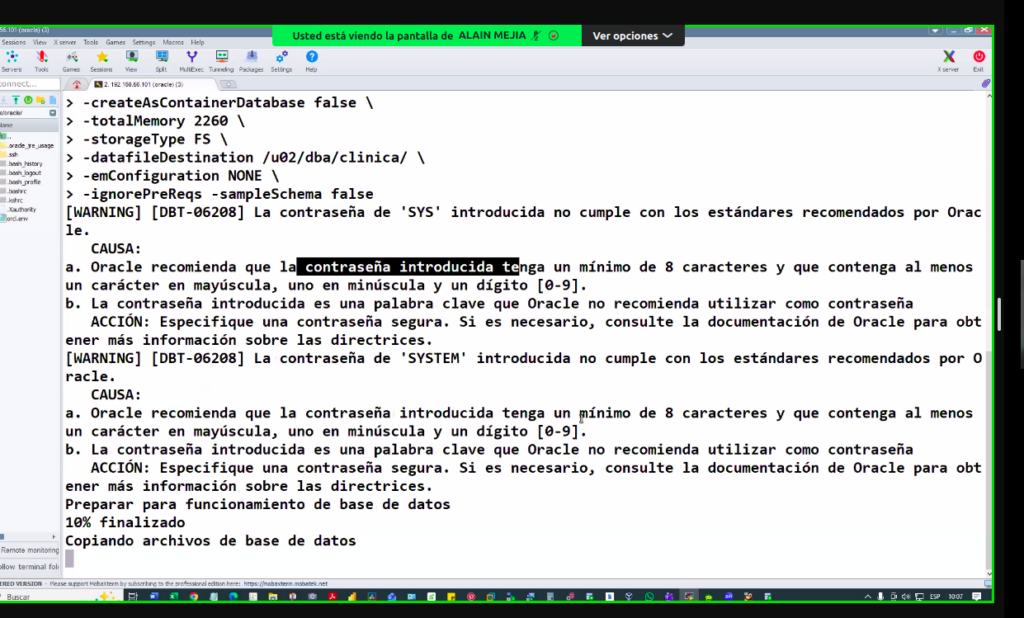The height and width of the screenshot is (618, 1024).
Task: Click the X server icon
Action: (x=948, y=60)
